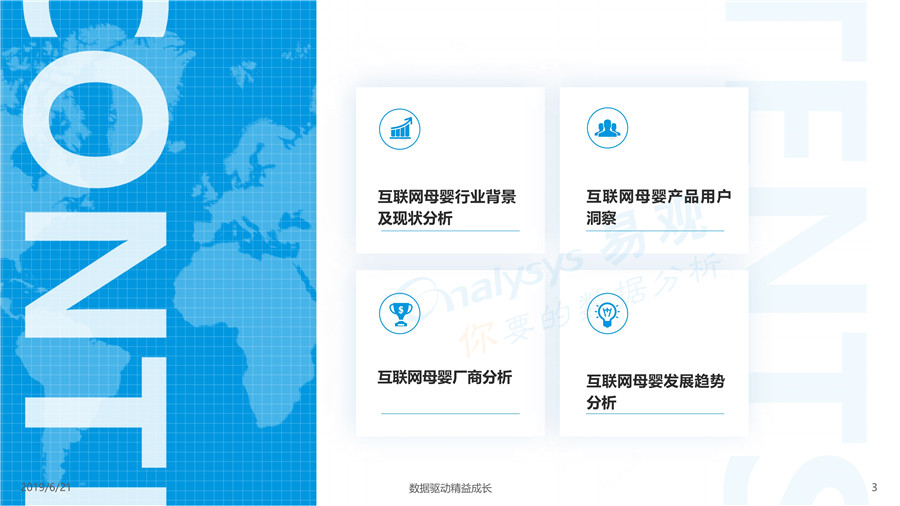Select the footer text 数据驱动精益成长
900x506 pixels.
pyautogui.click(x=450, y=488)
